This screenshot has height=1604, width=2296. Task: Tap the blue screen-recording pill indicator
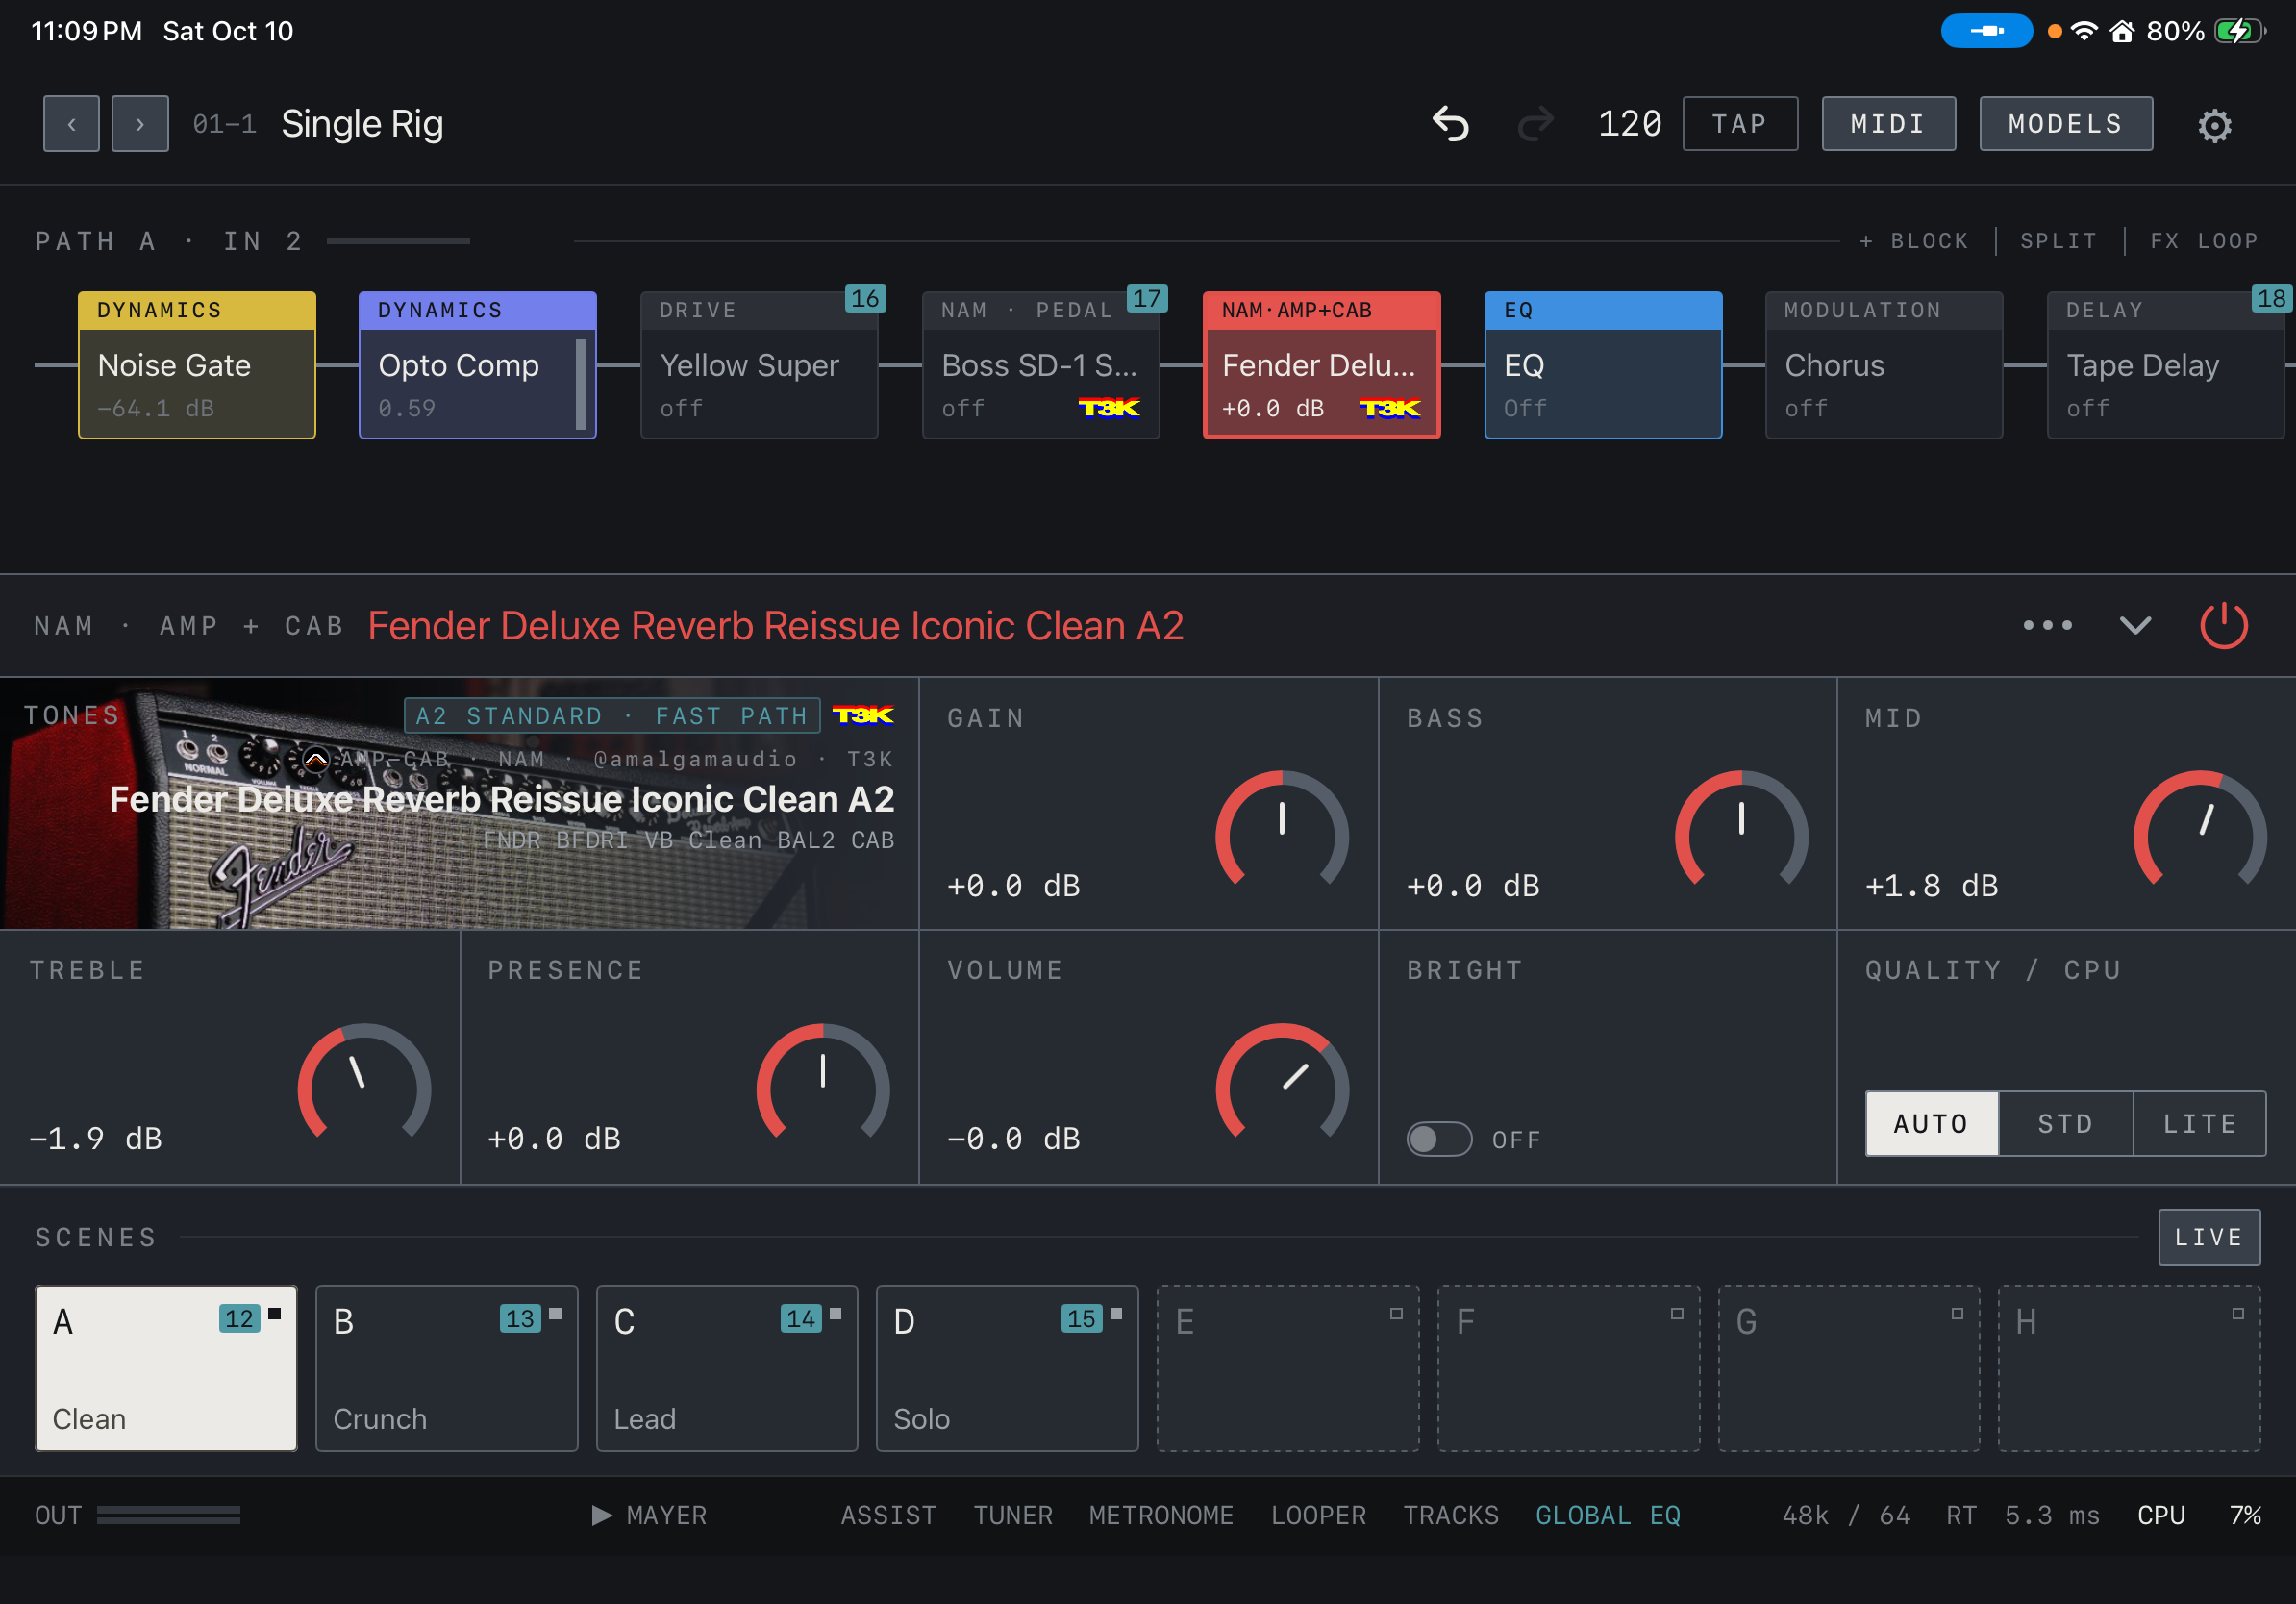[x=1985, y=31]
